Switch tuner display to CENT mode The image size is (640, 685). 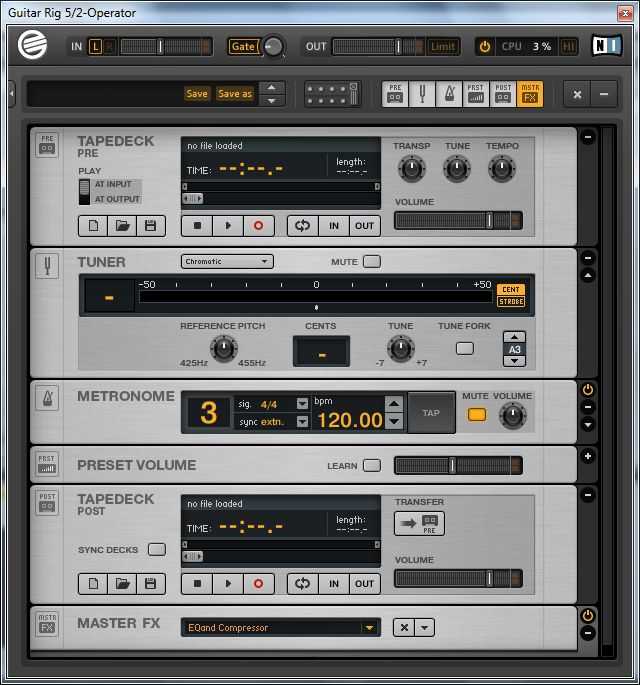[x=511, y=289]
